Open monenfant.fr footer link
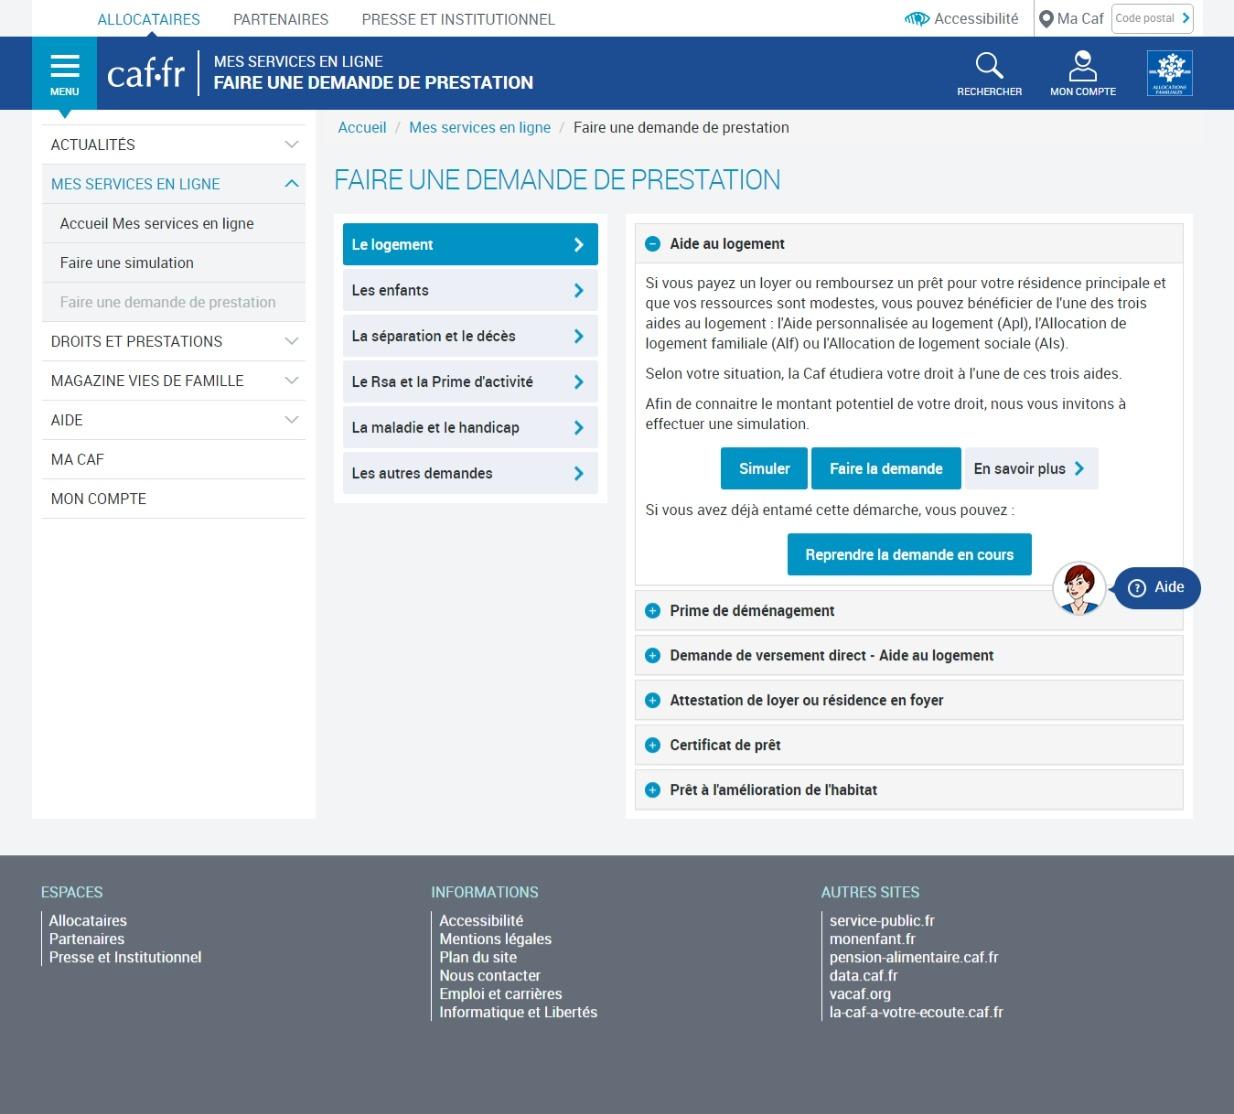 click(x=872, y=939)
